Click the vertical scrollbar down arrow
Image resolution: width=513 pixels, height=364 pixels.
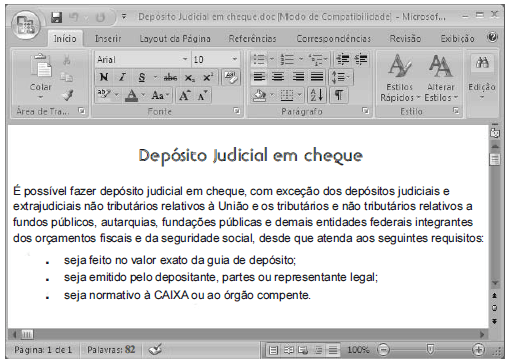(495, 284)
